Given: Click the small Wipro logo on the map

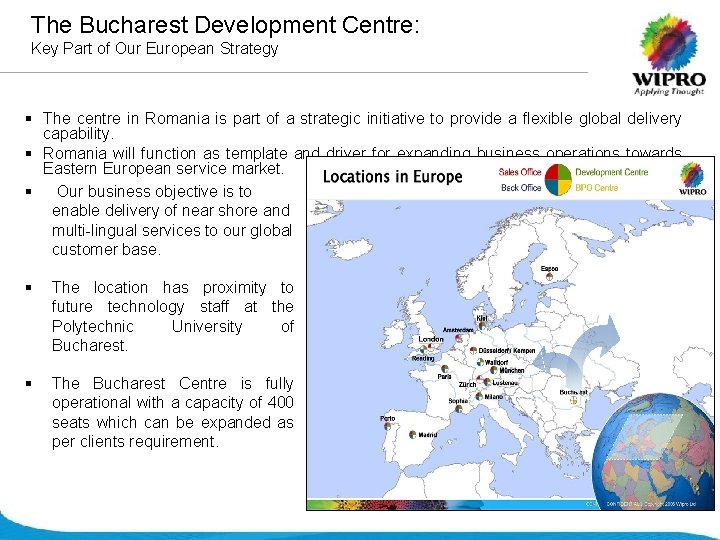Looking at the screenshot, I should (x=692, y=178).
